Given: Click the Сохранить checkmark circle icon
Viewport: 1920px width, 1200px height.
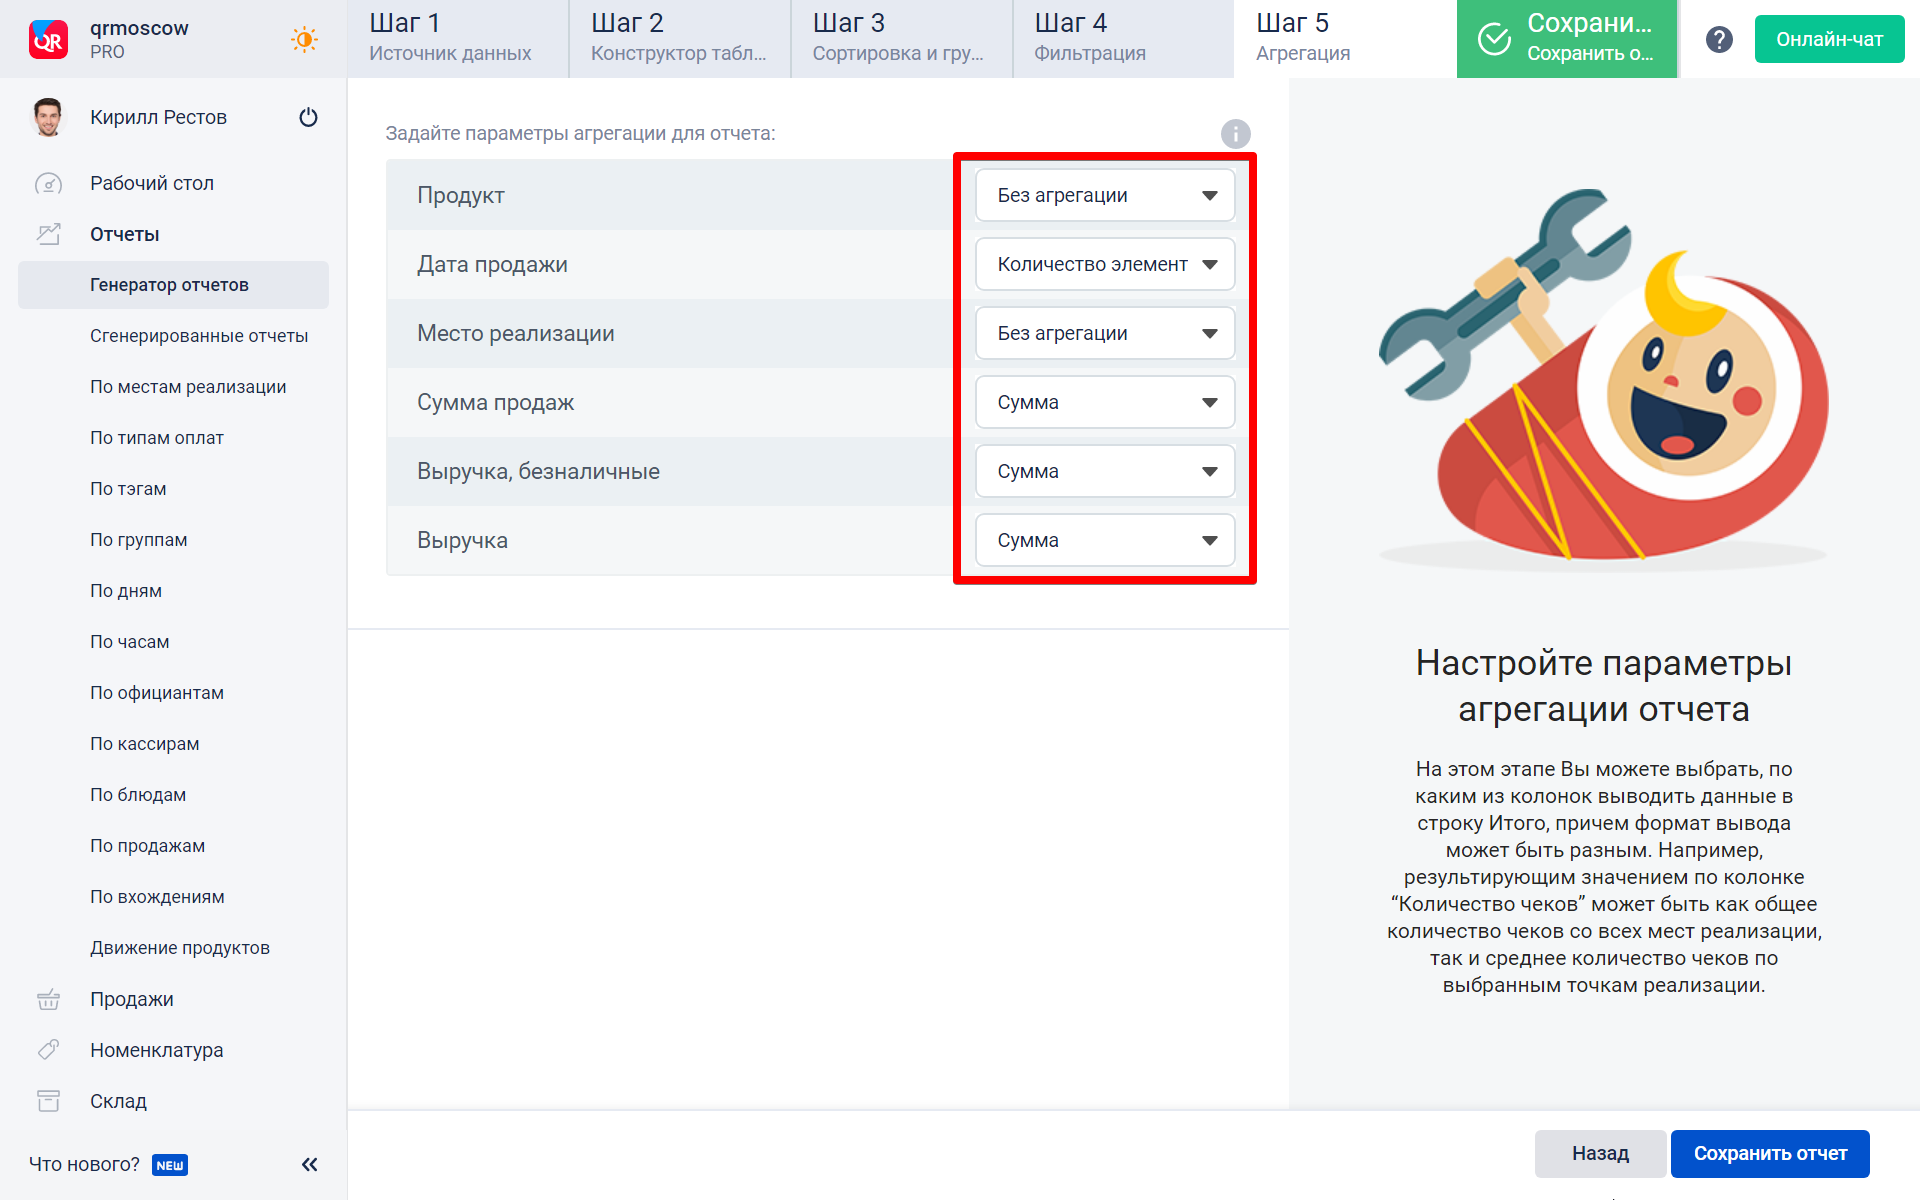Looking at the screenshot, I should 1494,40.
